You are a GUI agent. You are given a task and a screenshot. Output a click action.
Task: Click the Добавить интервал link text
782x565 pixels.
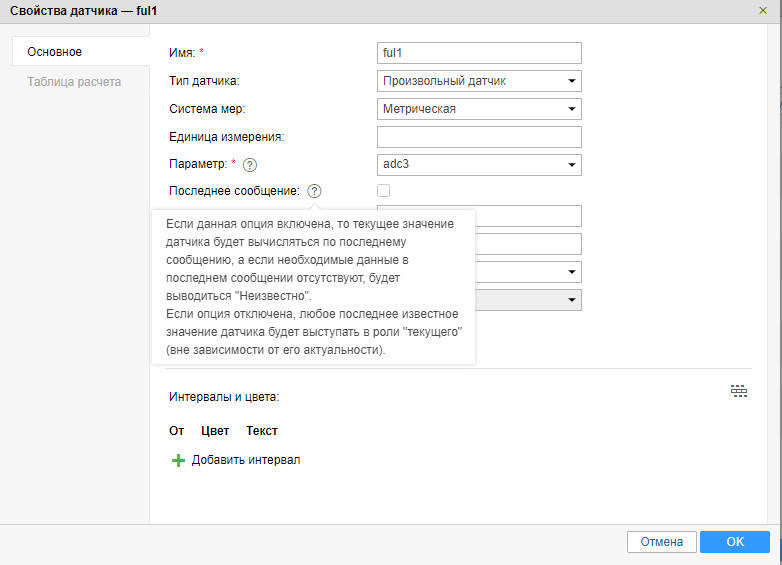click(x=246, y=460)
